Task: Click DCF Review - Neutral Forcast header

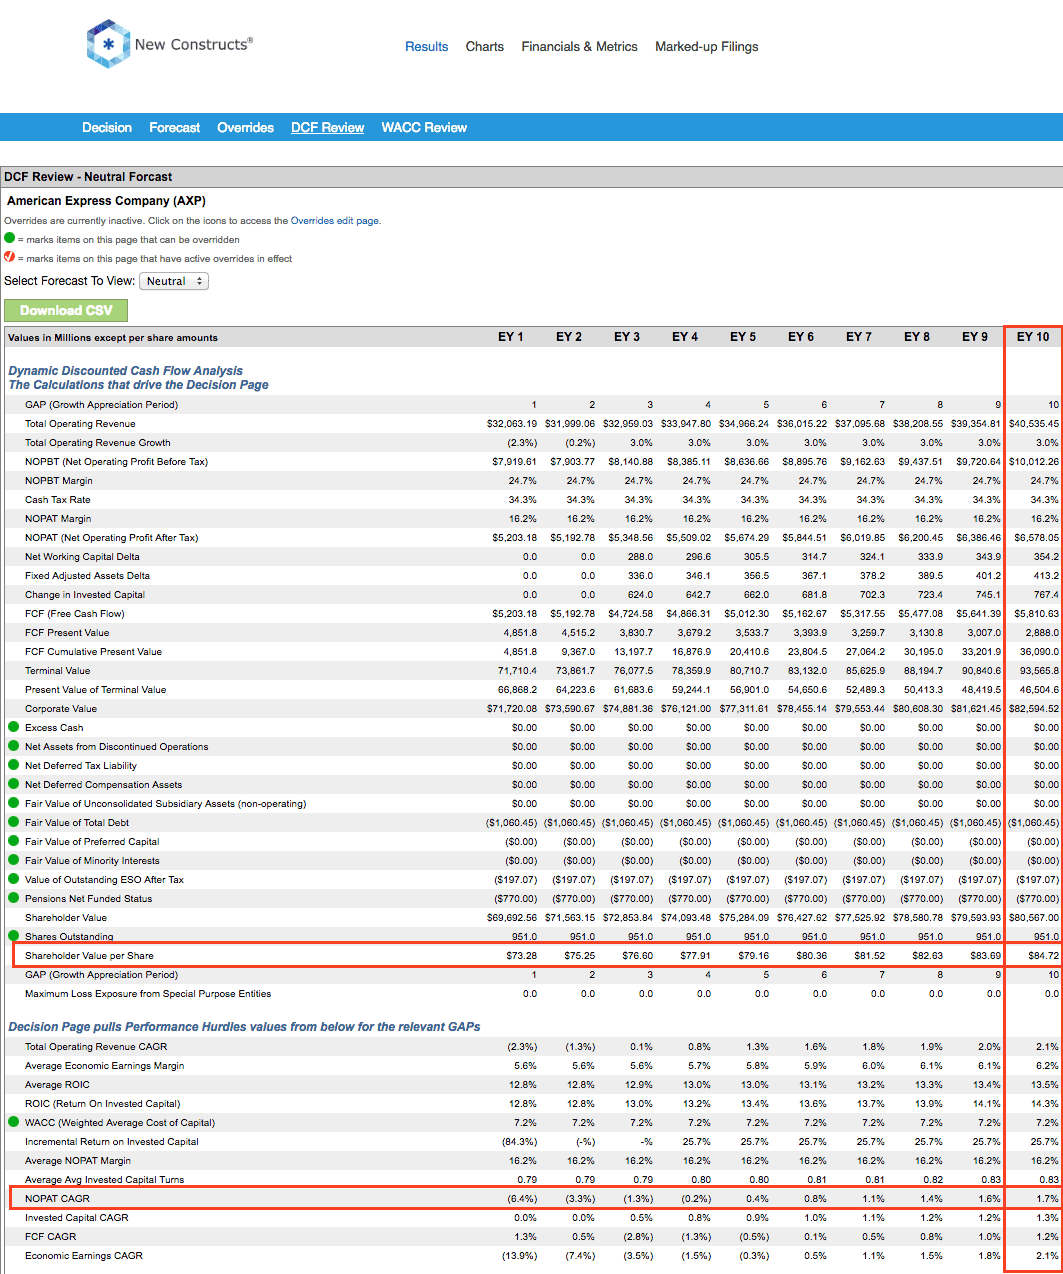Action: (88, 176)
